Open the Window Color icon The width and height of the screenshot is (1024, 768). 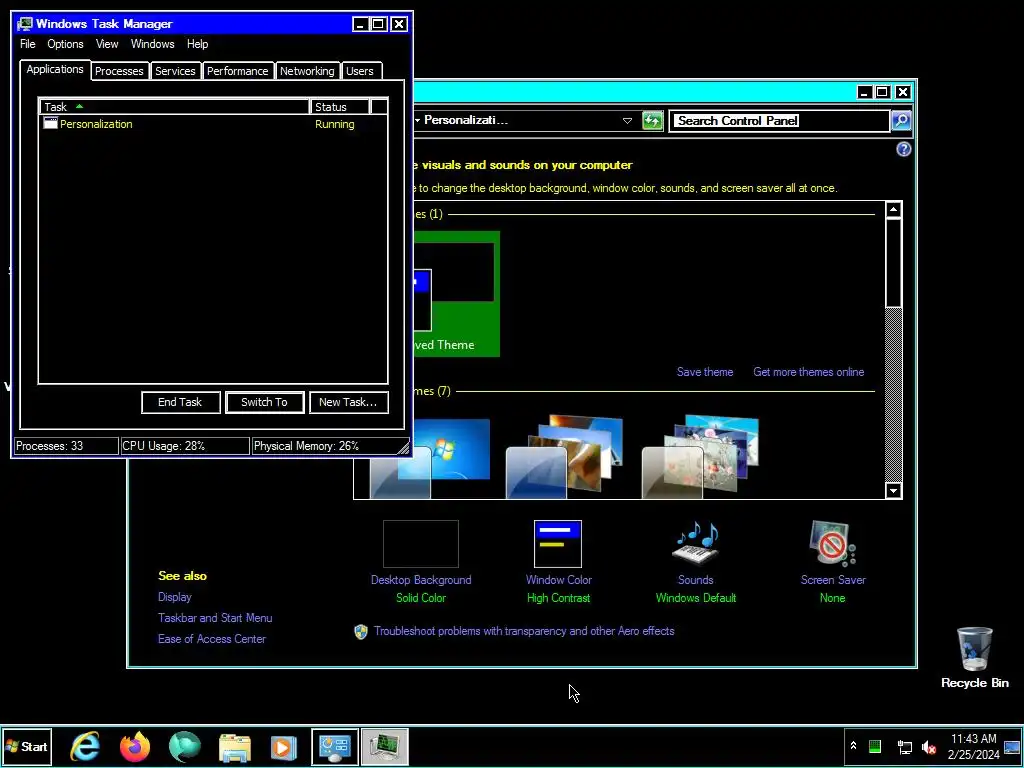(558, 544)
